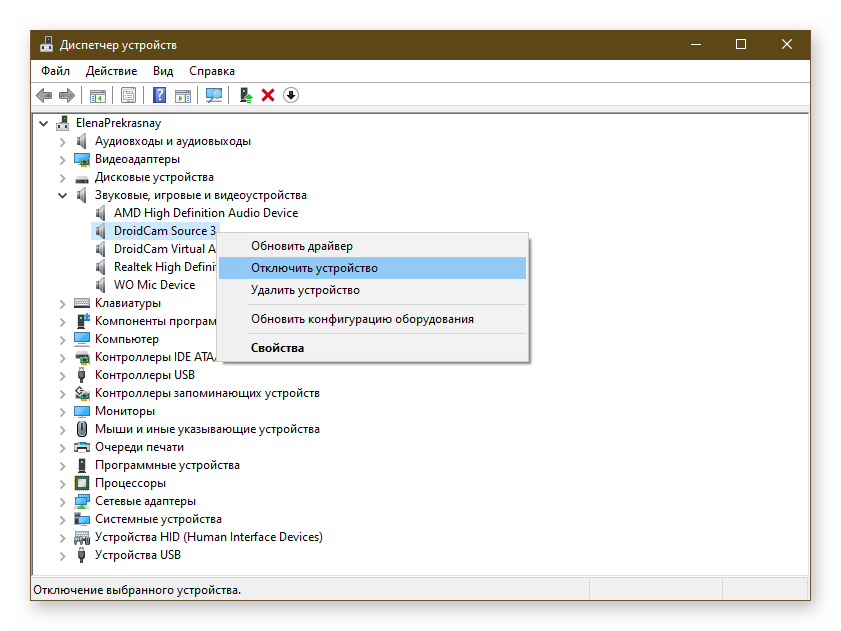Click the printer icon for Очереди печати

82,447
